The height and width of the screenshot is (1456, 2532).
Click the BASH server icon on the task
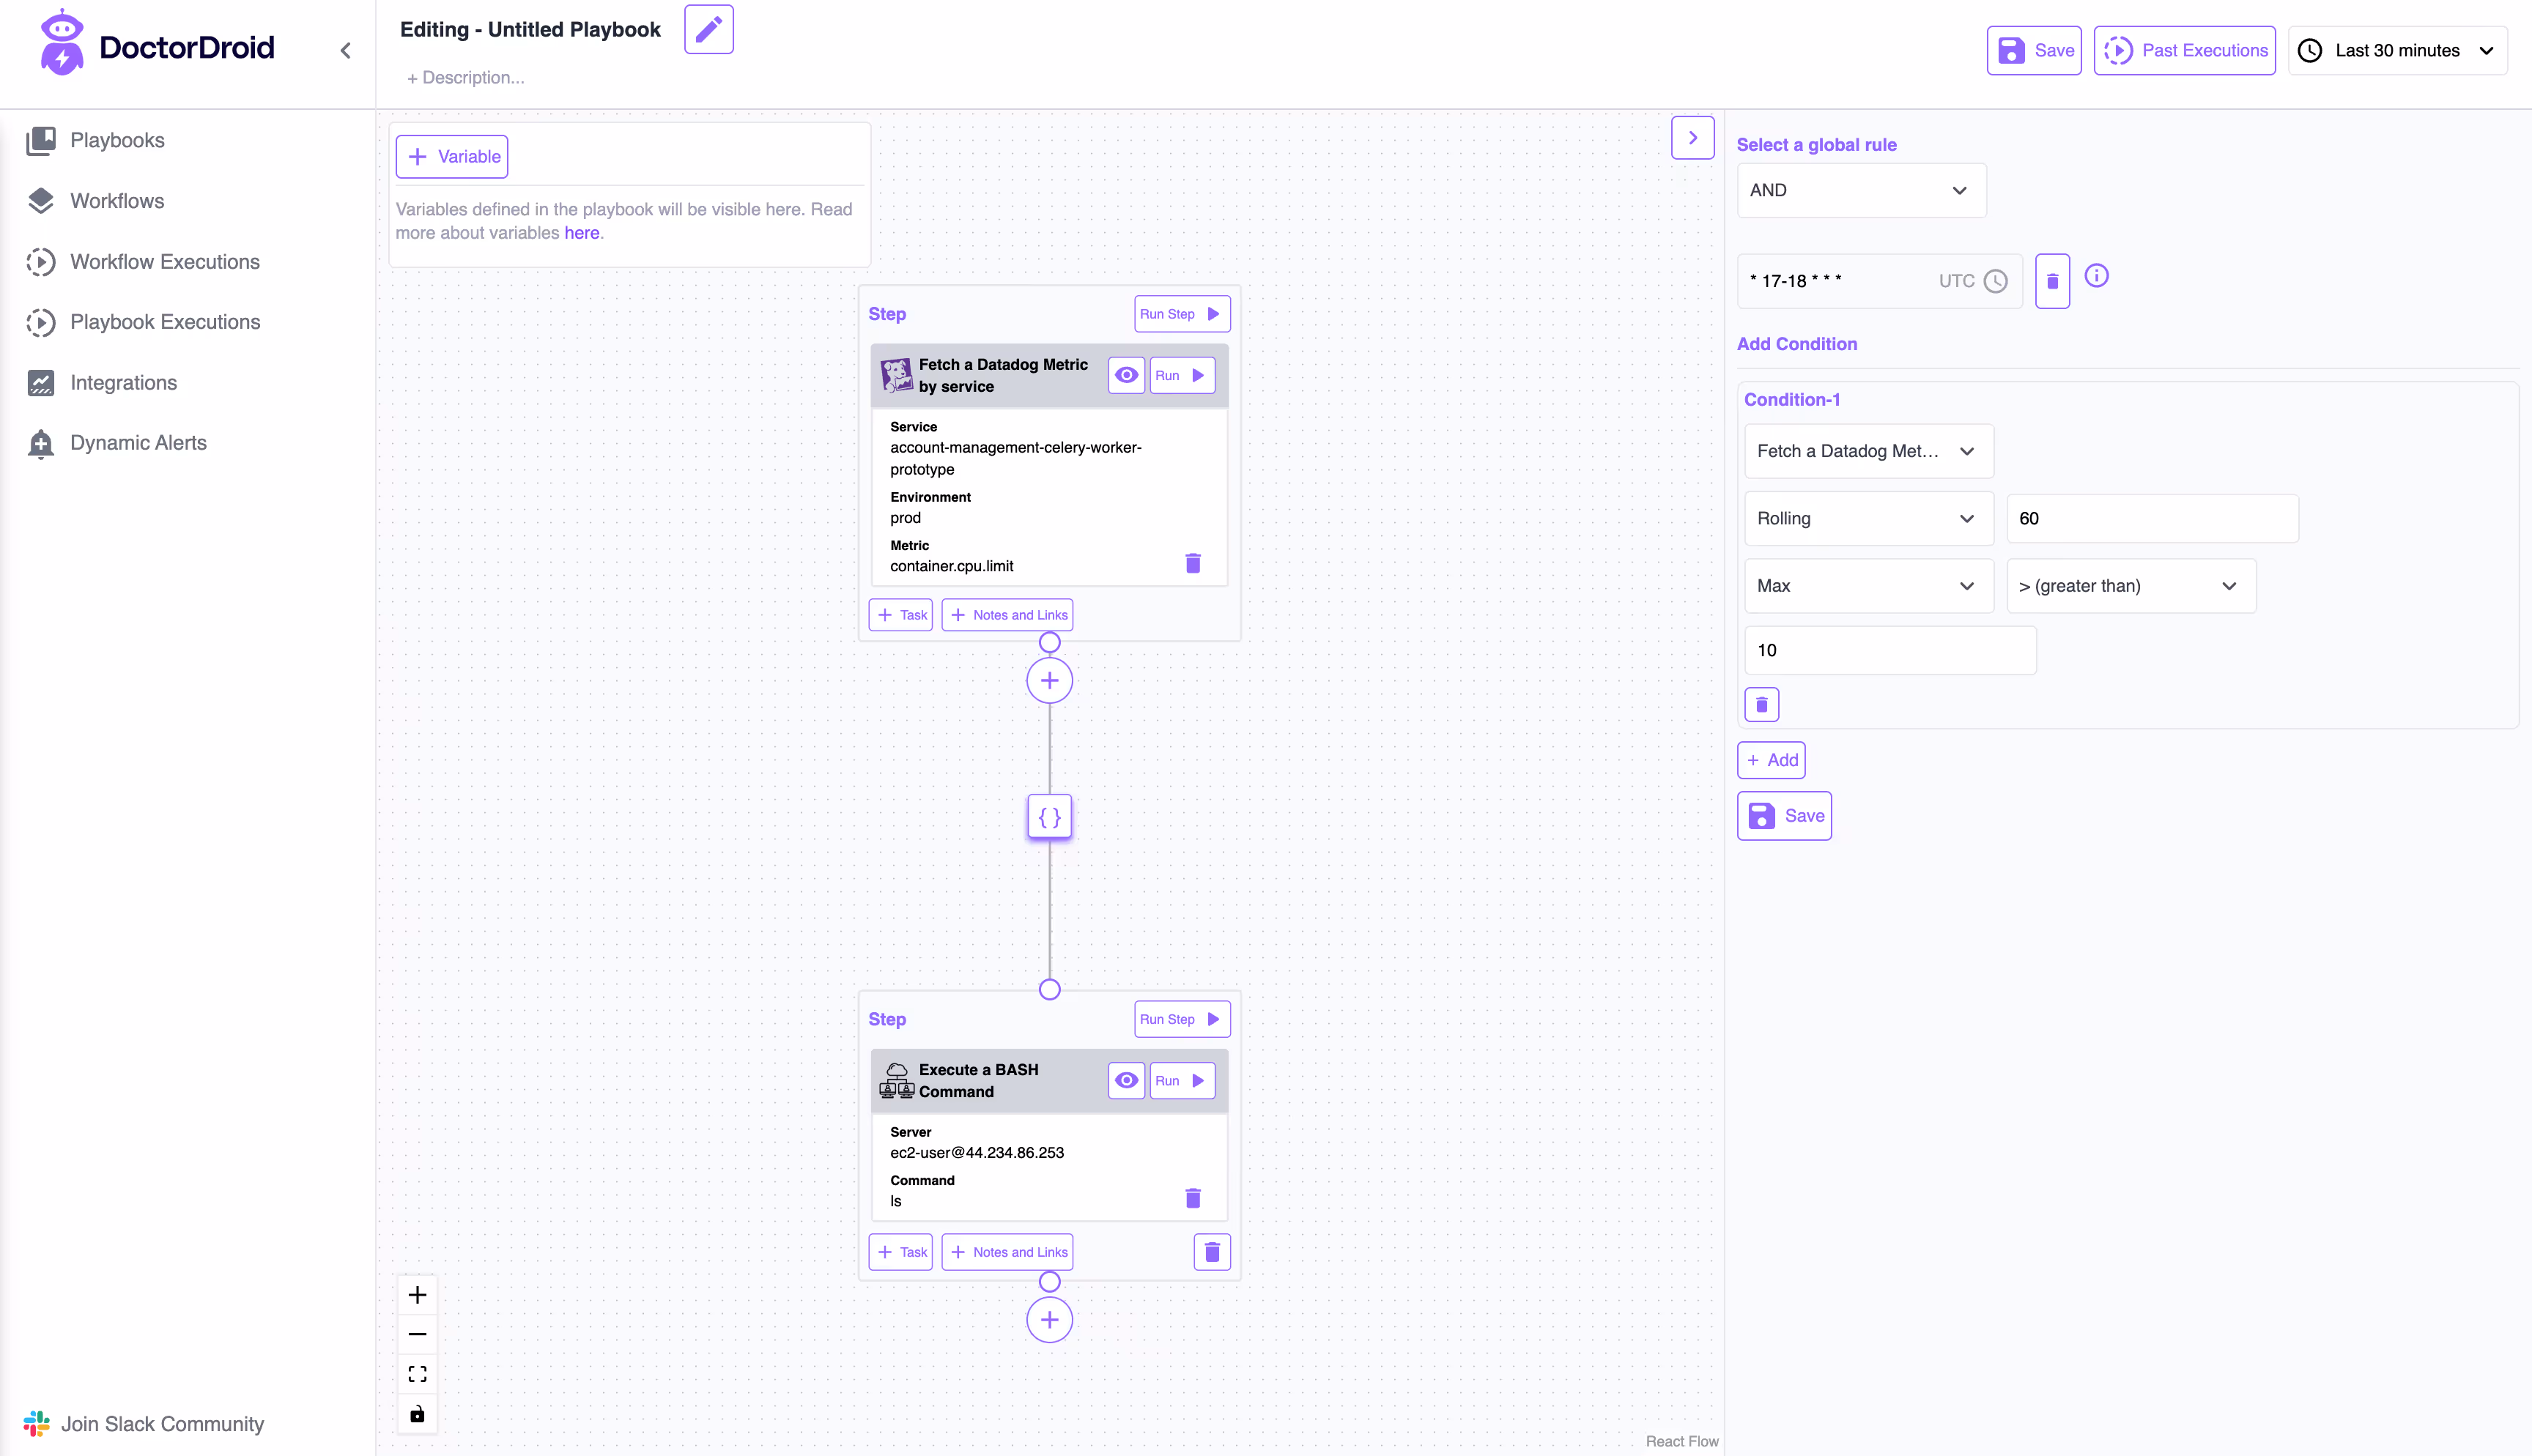coord(896,1081)
